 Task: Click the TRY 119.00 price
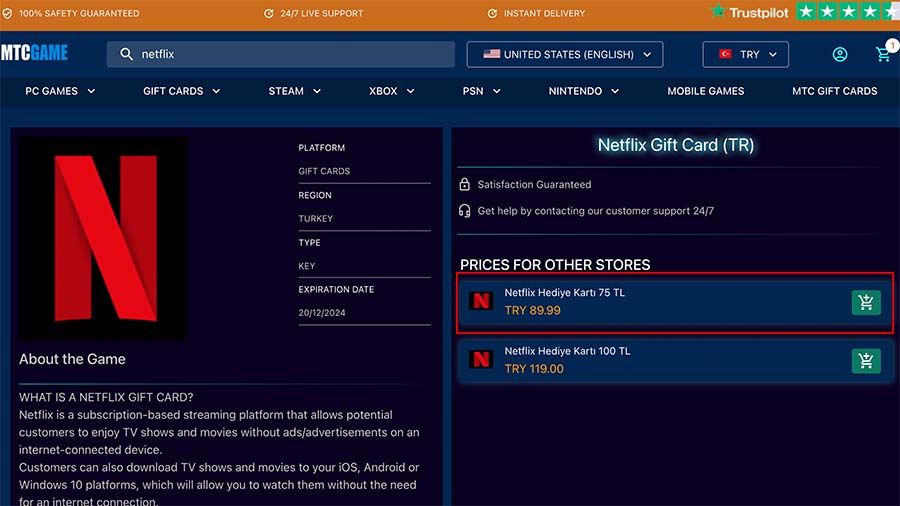coord(534,369)
